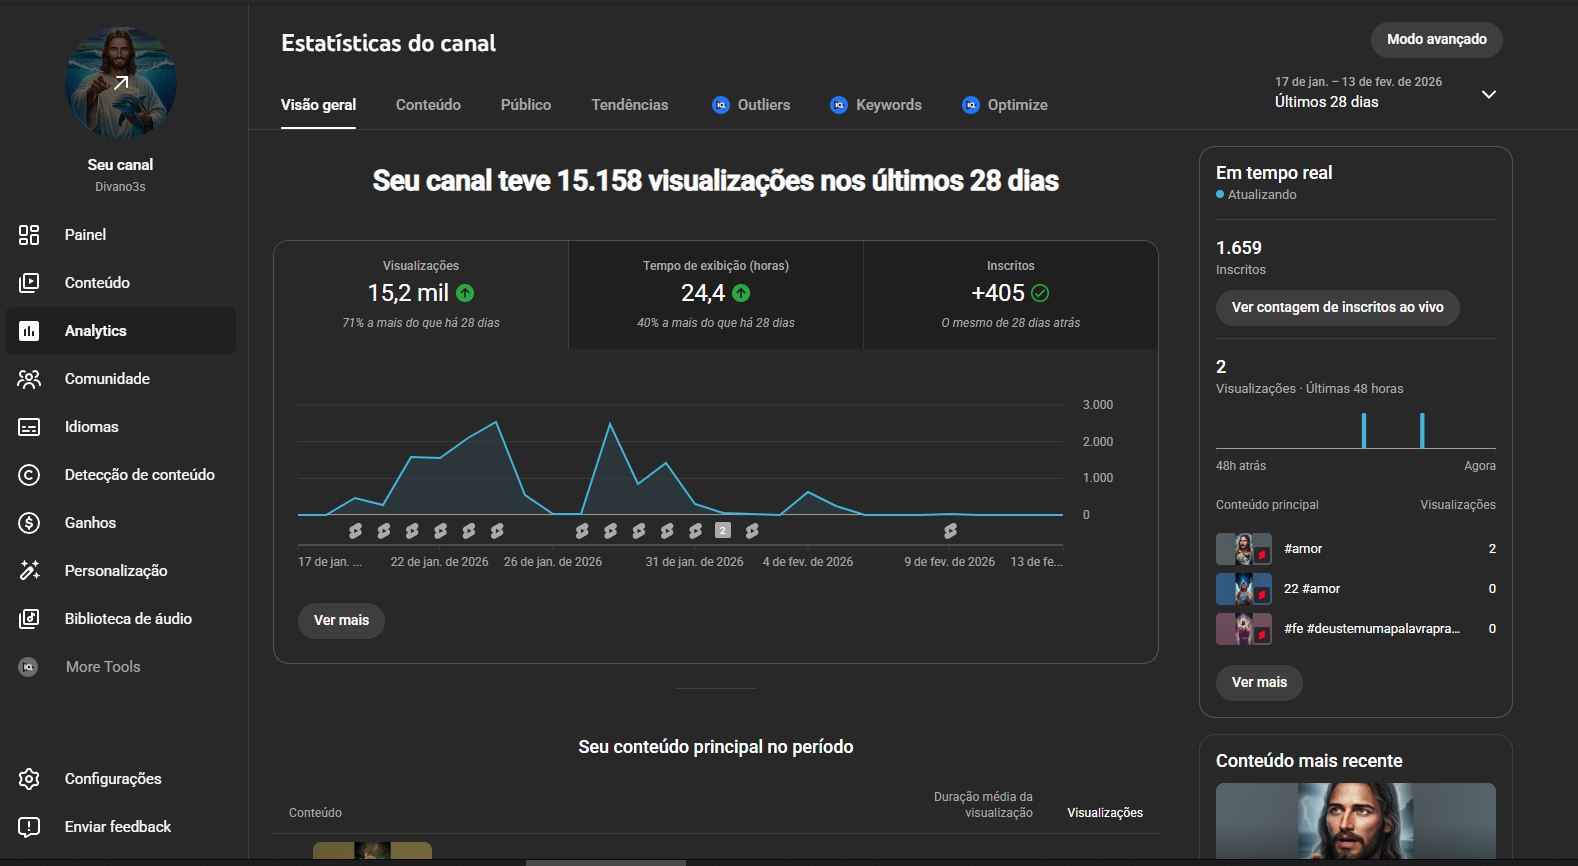Click the #amor video title
The width and height of the screenshot is (1578, 866).
[x=1303, y=549]
